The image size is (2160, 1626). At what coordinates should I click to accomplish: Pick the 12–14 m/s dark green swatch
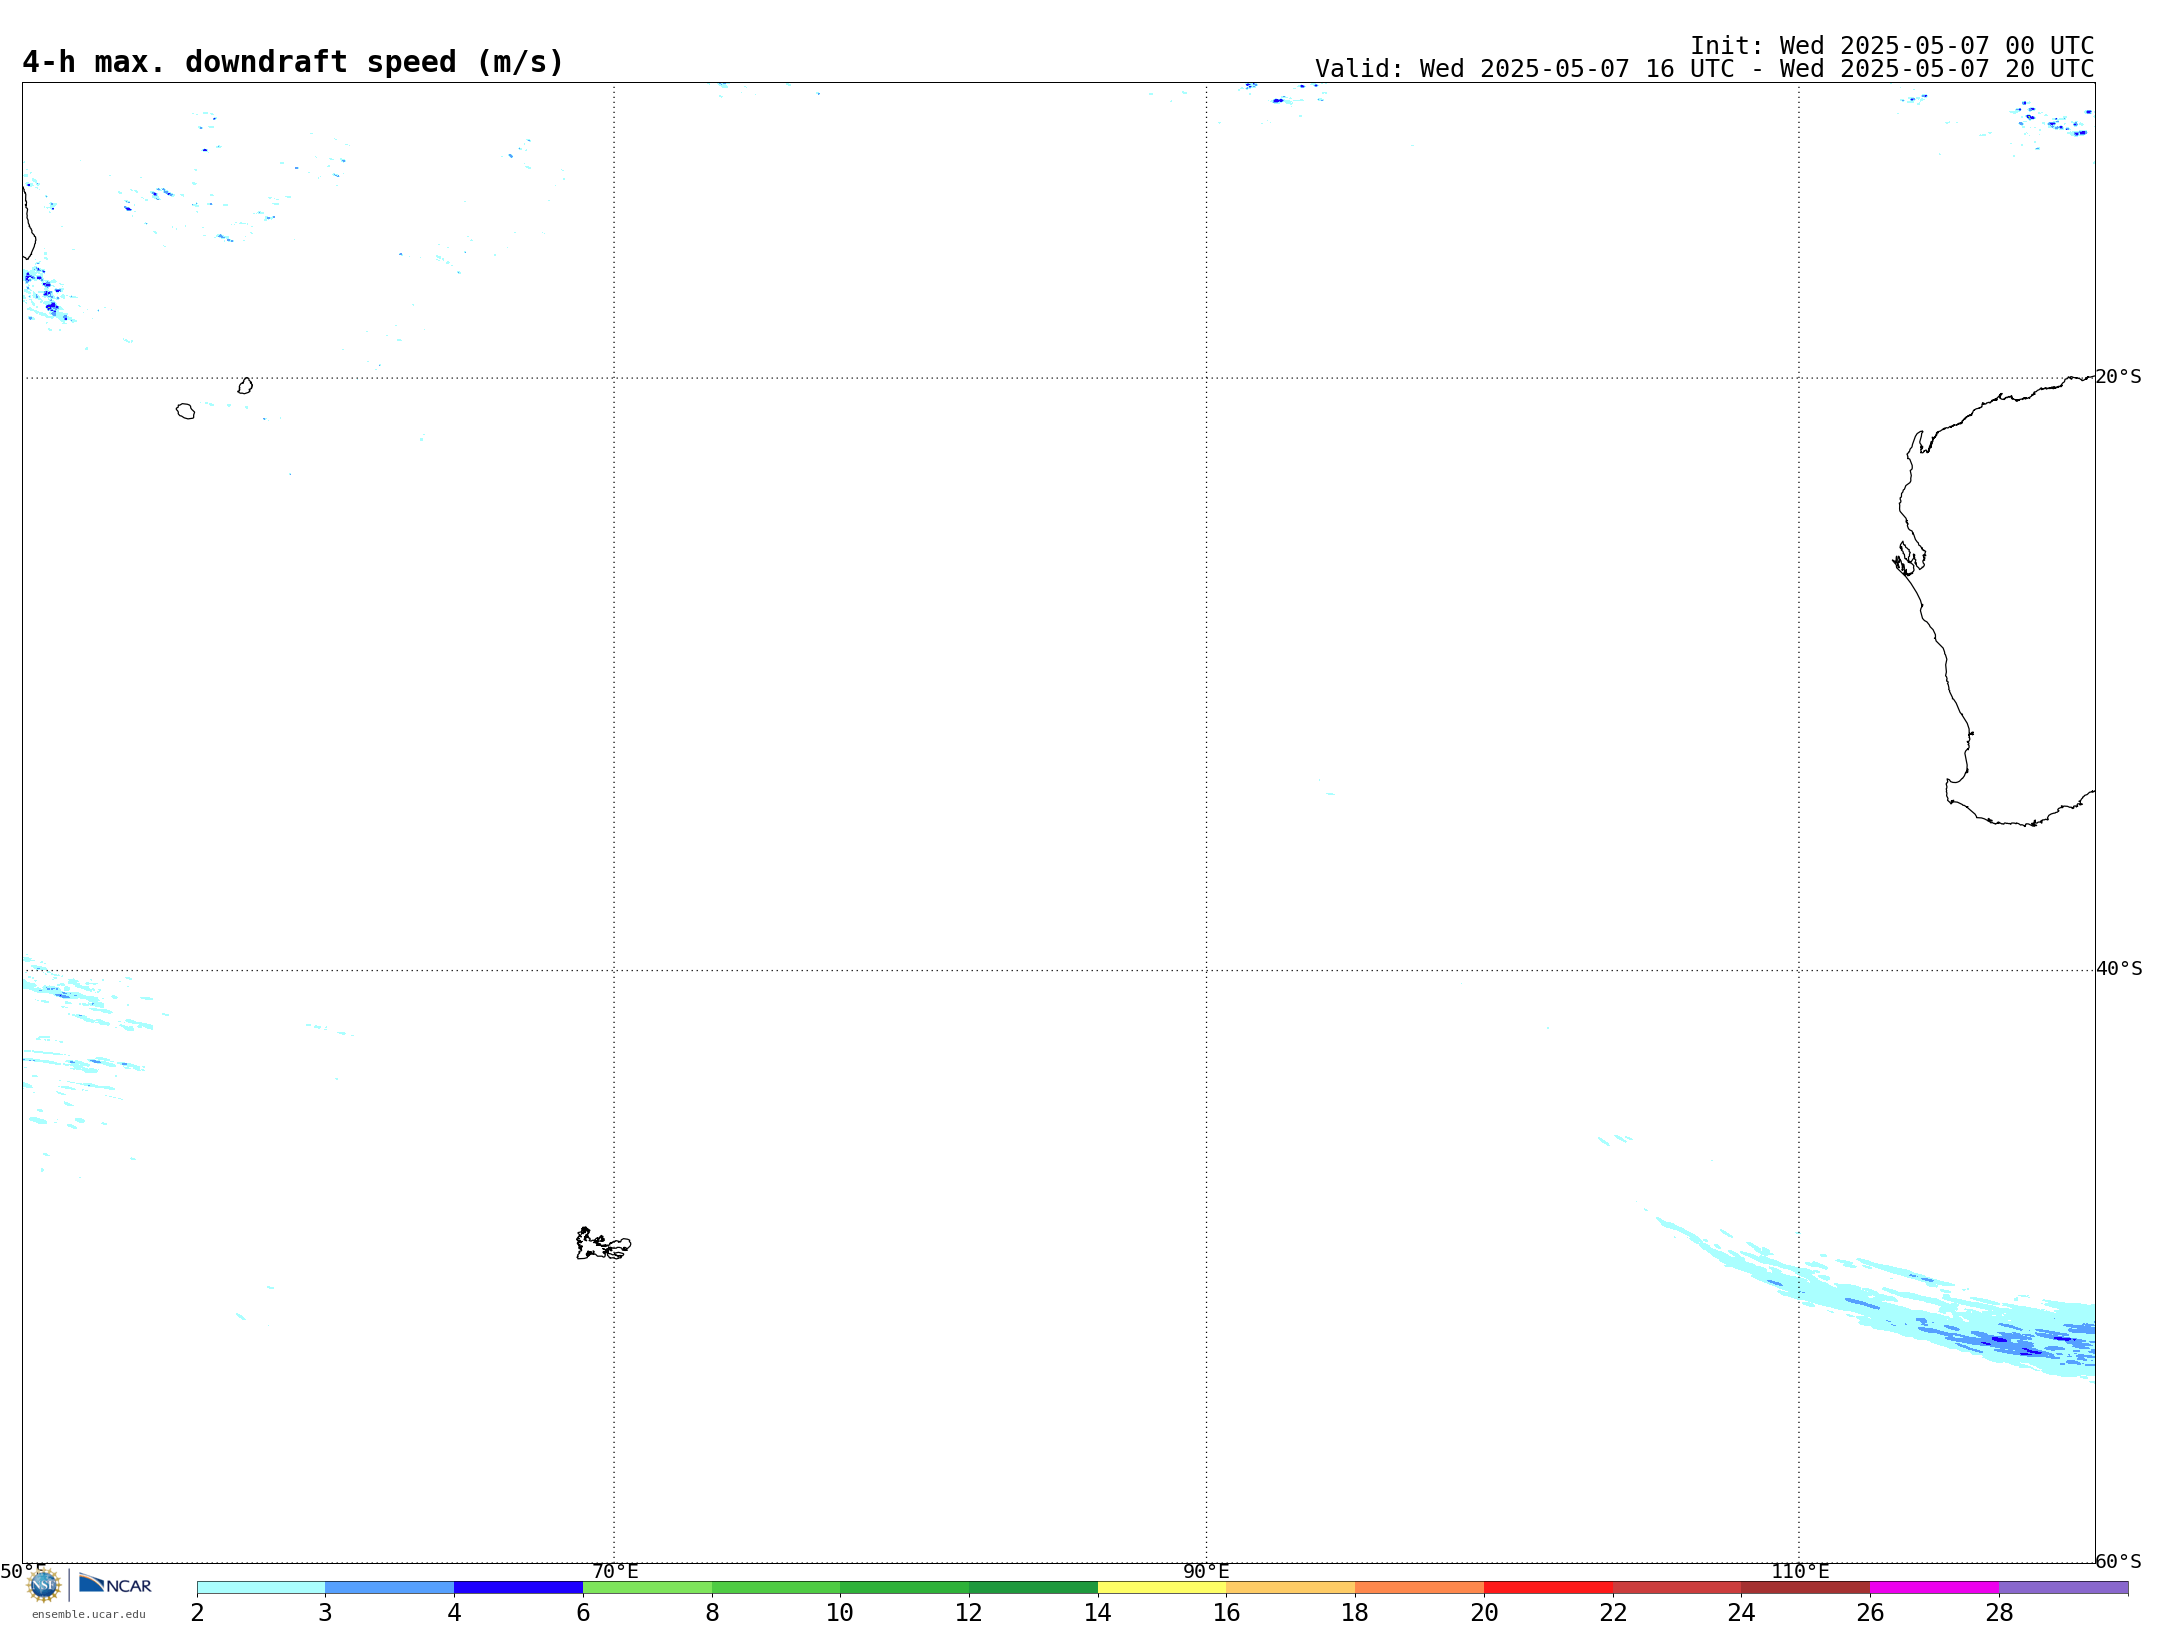(x=1033, y=1587)
